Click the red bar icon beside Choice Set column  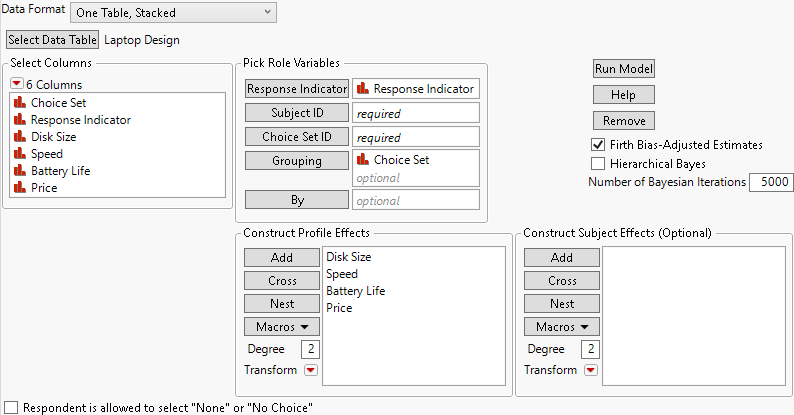pos(19,103)
